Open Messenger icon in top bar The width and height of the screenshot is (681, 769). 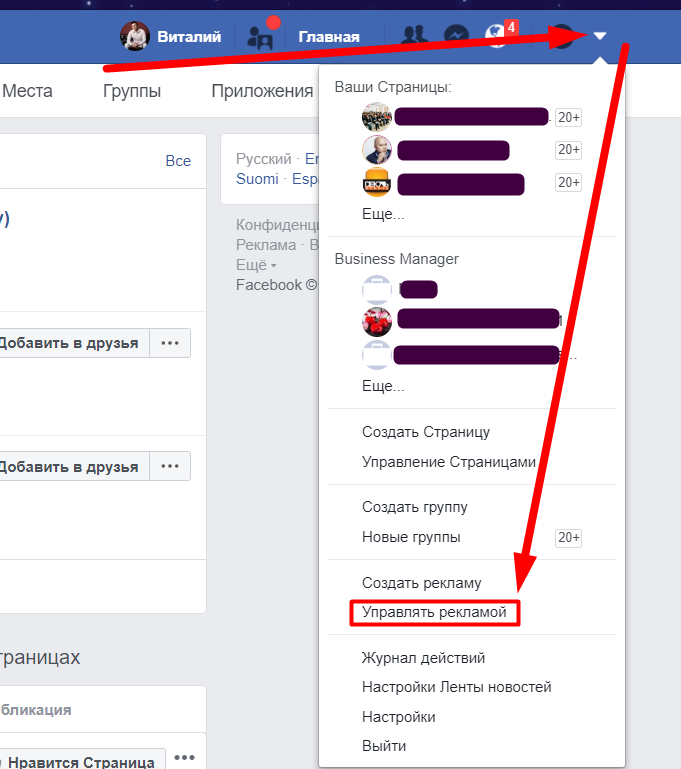(455, 36)
